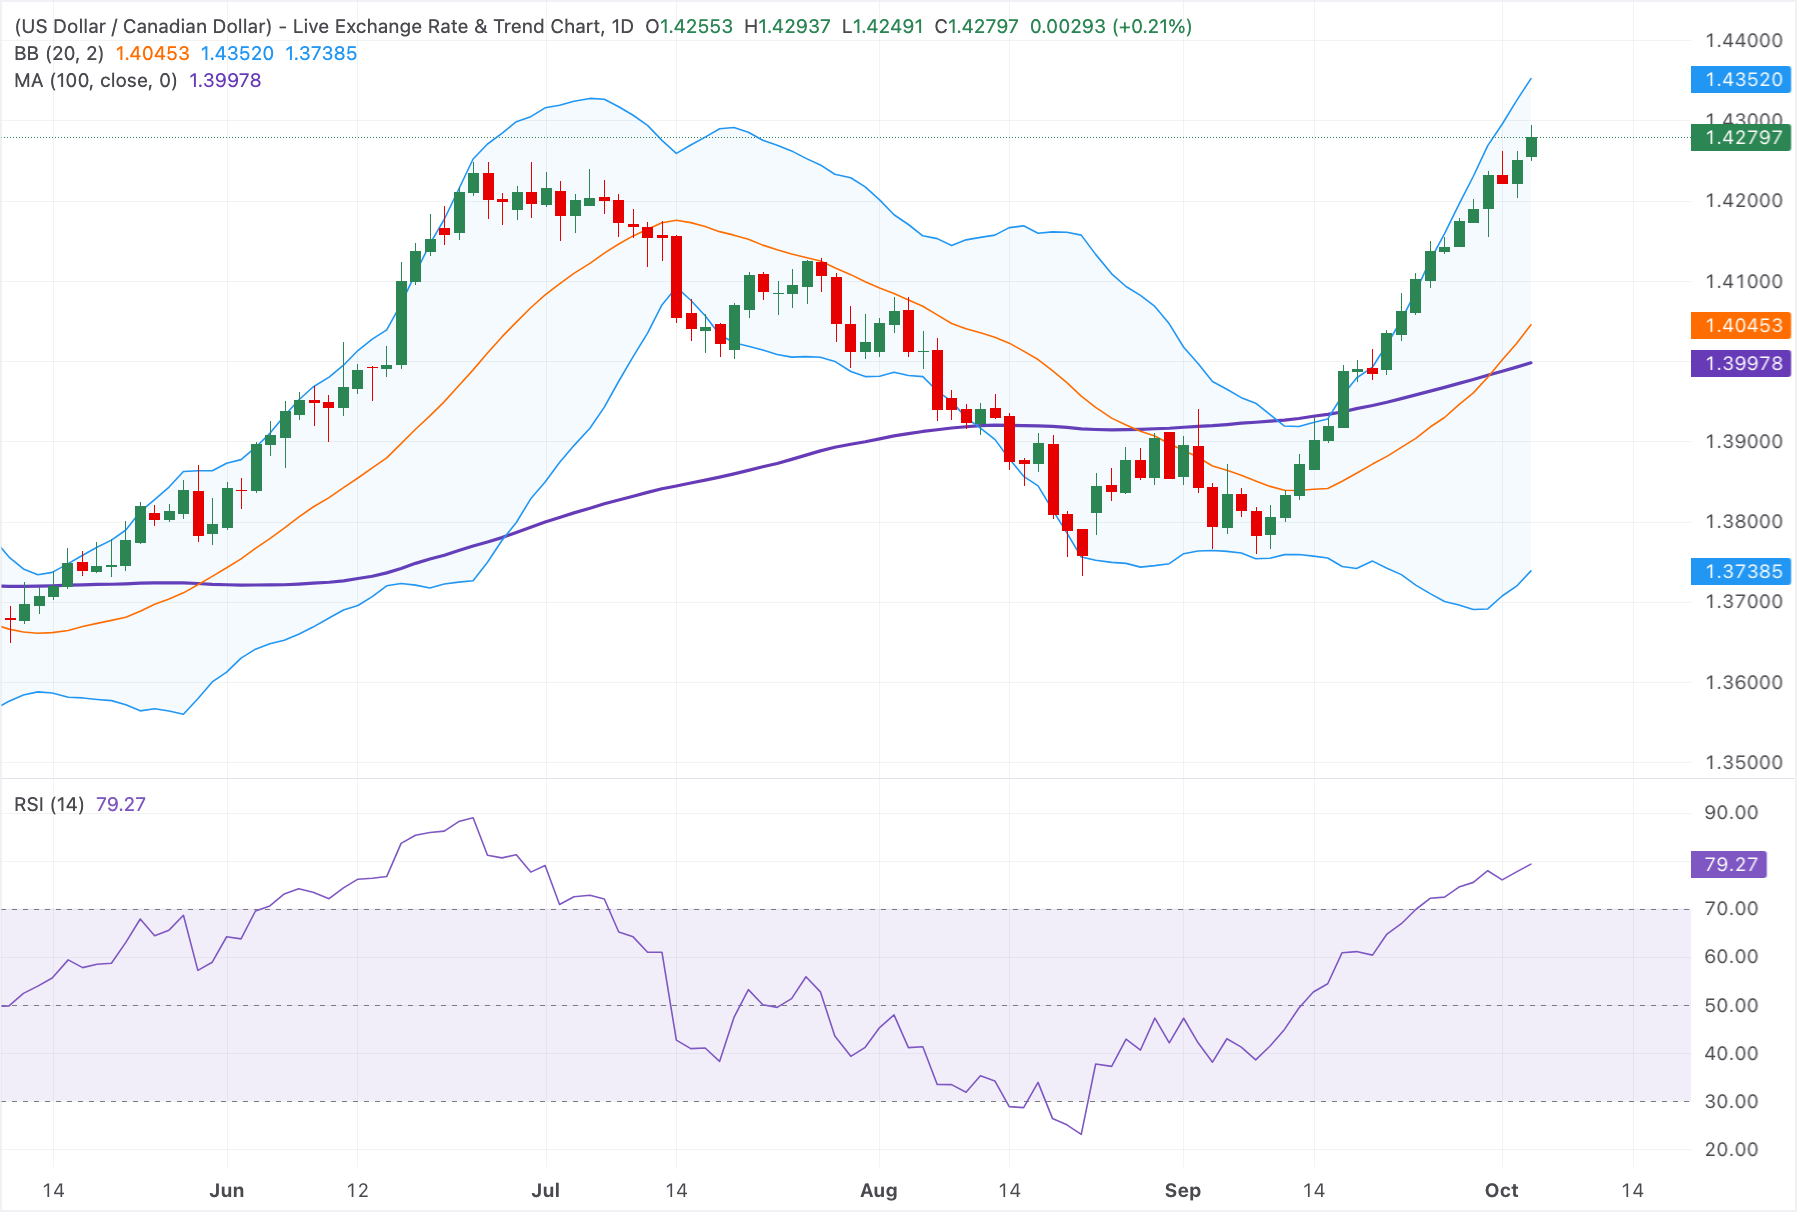This screenshot has height=1223, width=1797.
Task: Click the 90.00 RSI axis label
Action: point(1731,812)
